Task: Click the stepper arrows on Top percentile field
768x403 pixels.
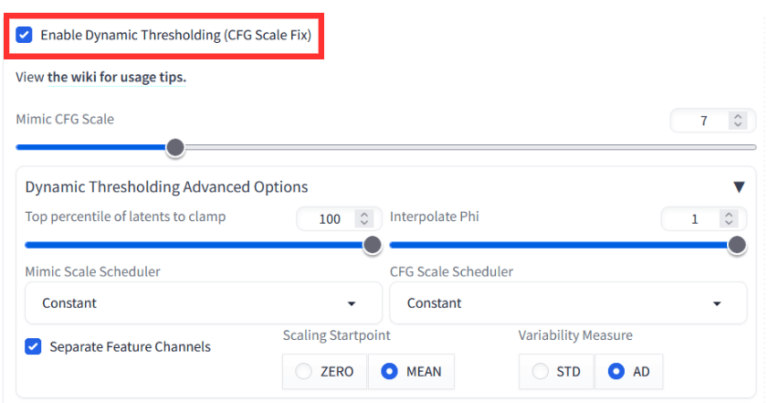Action: pyautogui.click(x=364, y=218)
